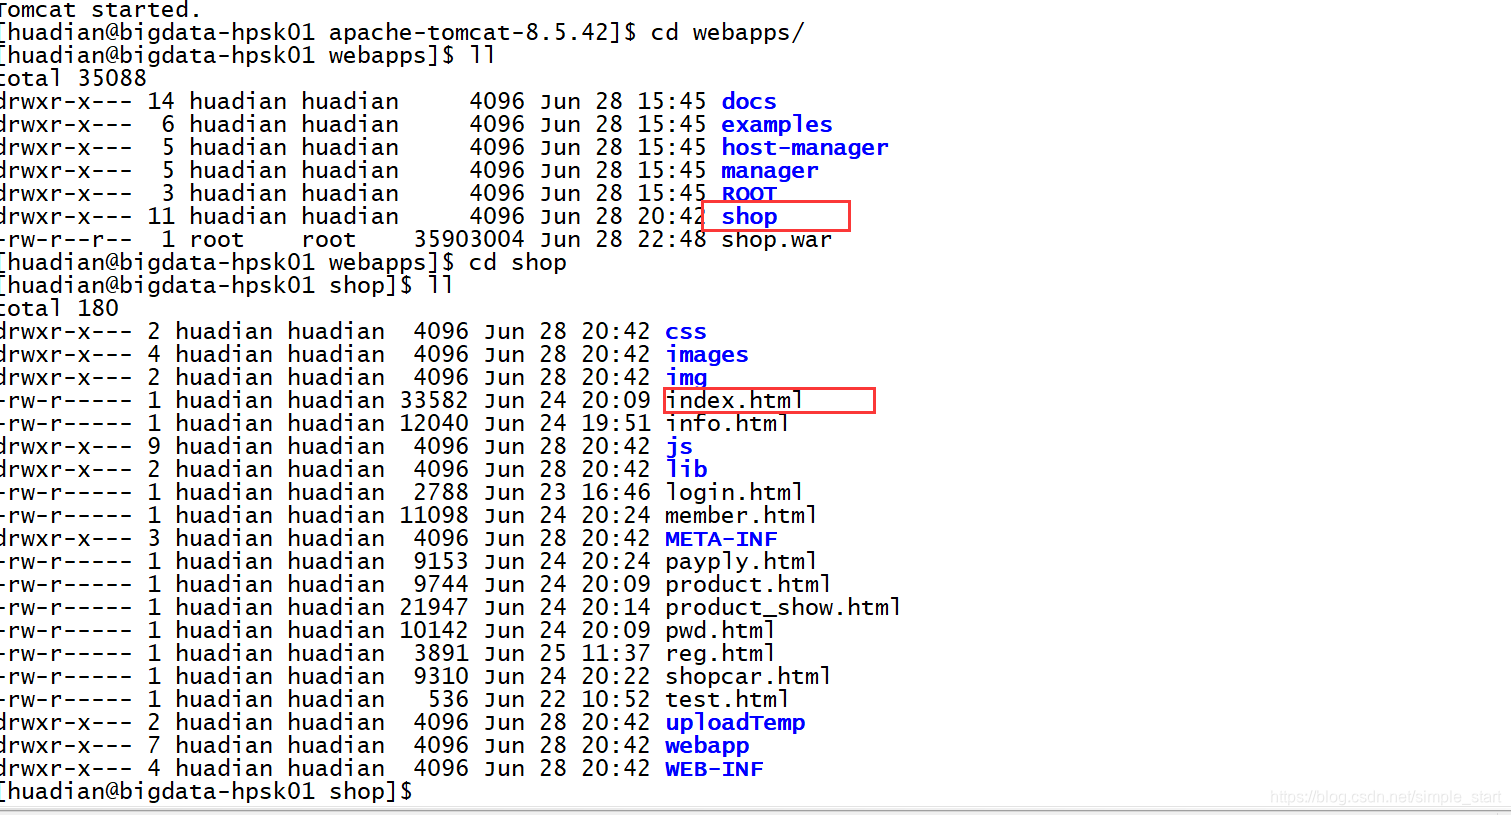The height and width of the screenshot is (815, 1511).
Task: Select the 22:48 timestamp of shop.war
Action: tap(672, 240)
